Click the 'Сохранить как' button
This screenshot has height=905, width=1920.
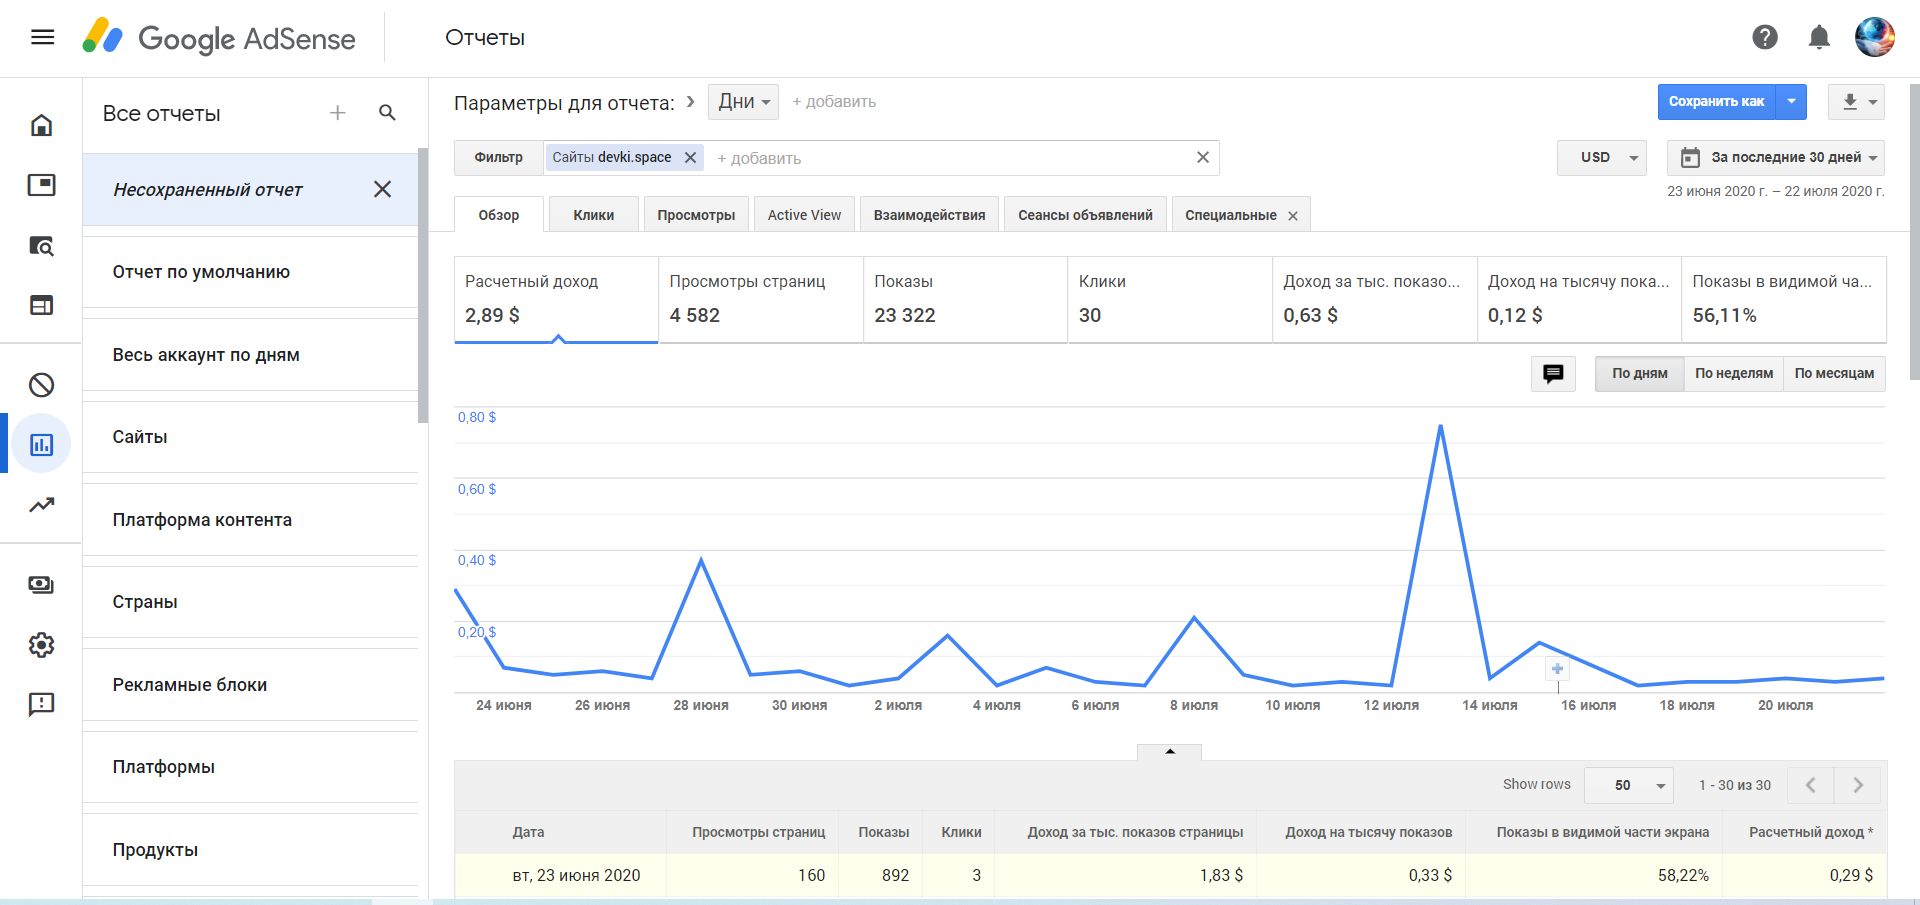1716,102
